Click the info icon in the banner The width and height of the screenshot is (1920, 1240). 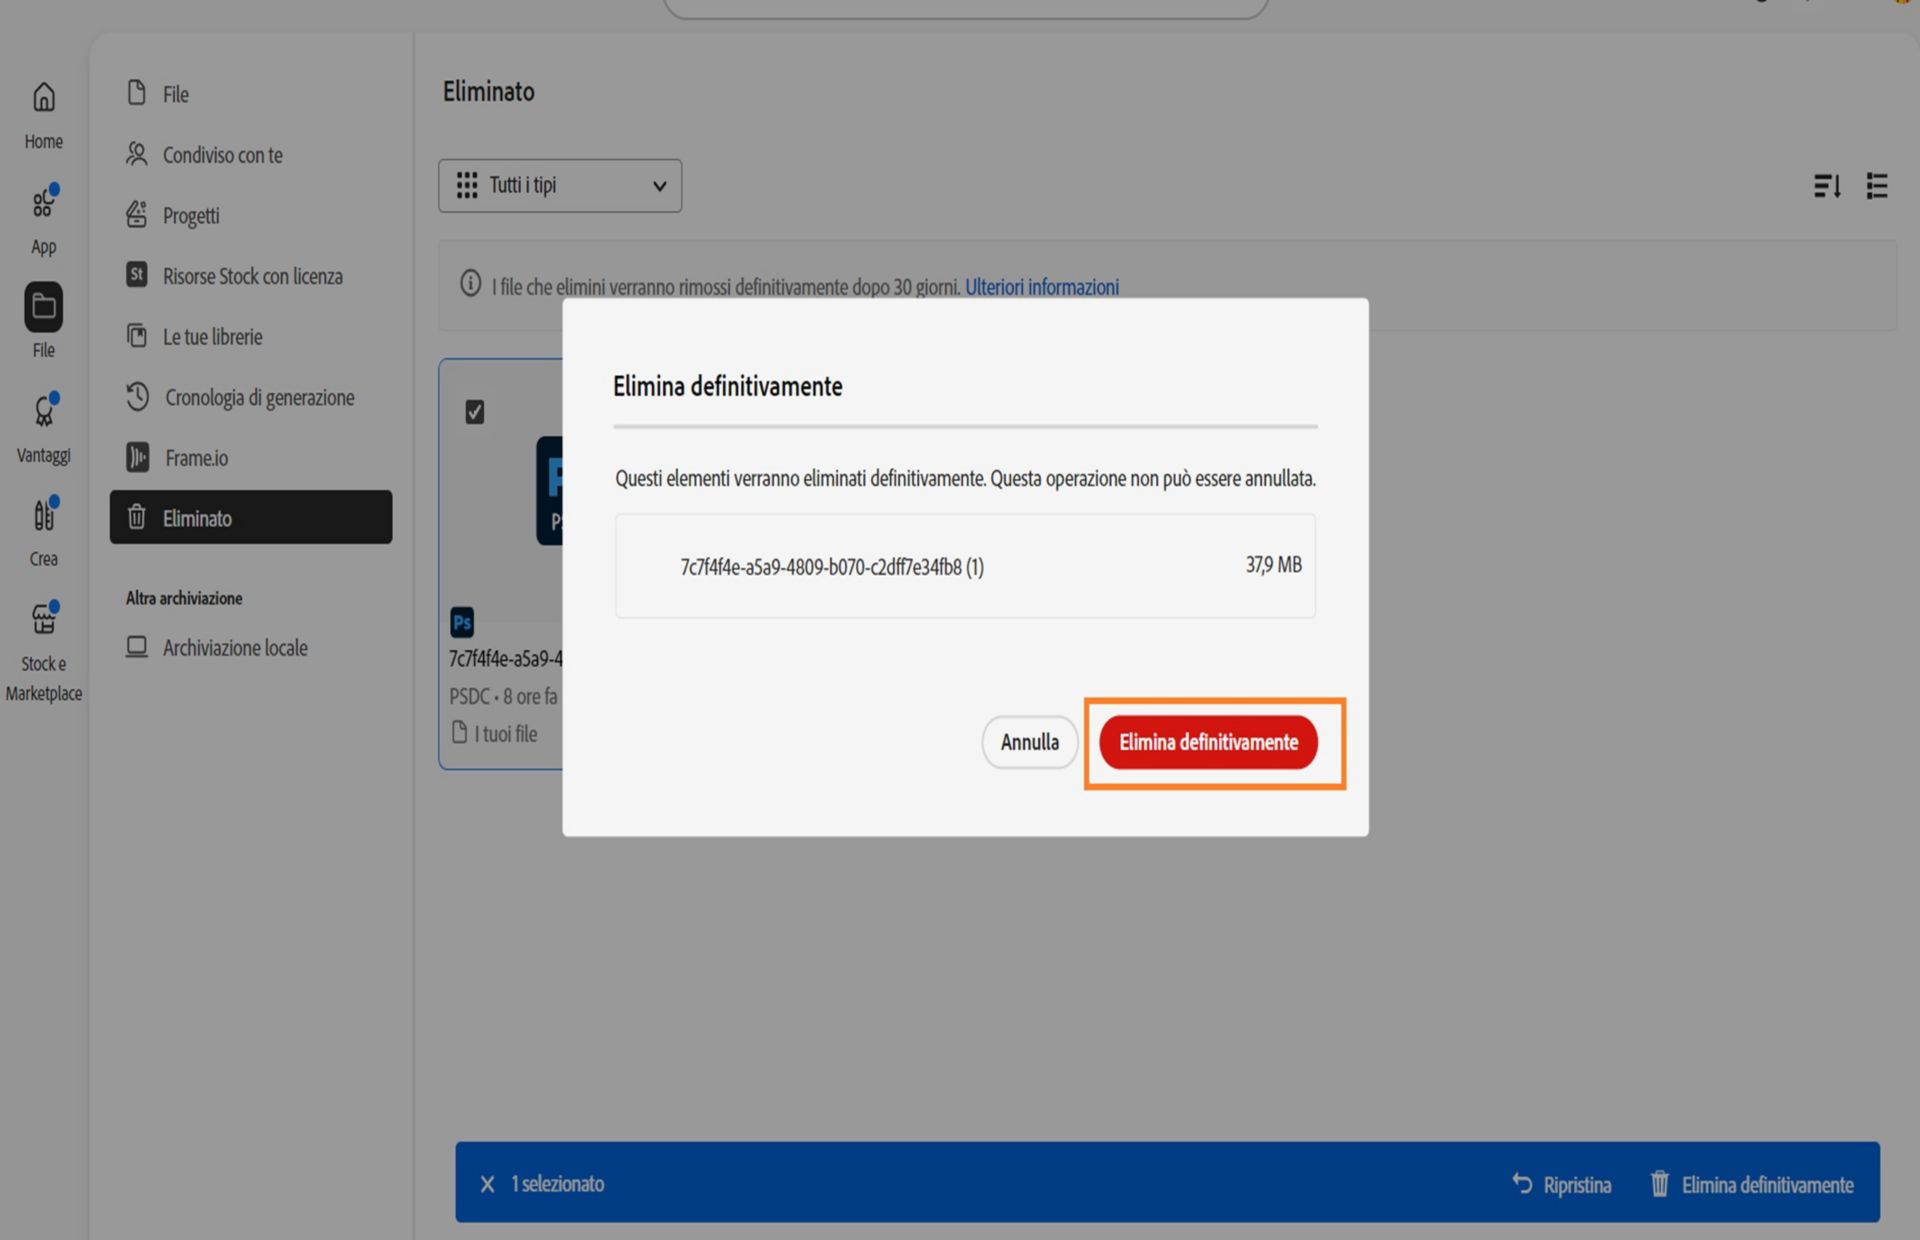(470, 284)
